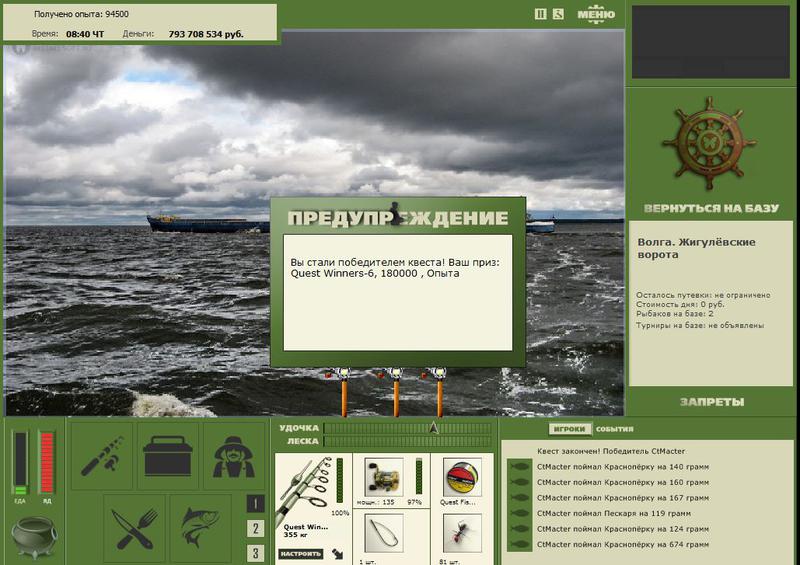Open the fish keepnet icon
Image resolution: width=800 pixels, height=565 pixels.
pyautogui.click(x=201, y=528)
